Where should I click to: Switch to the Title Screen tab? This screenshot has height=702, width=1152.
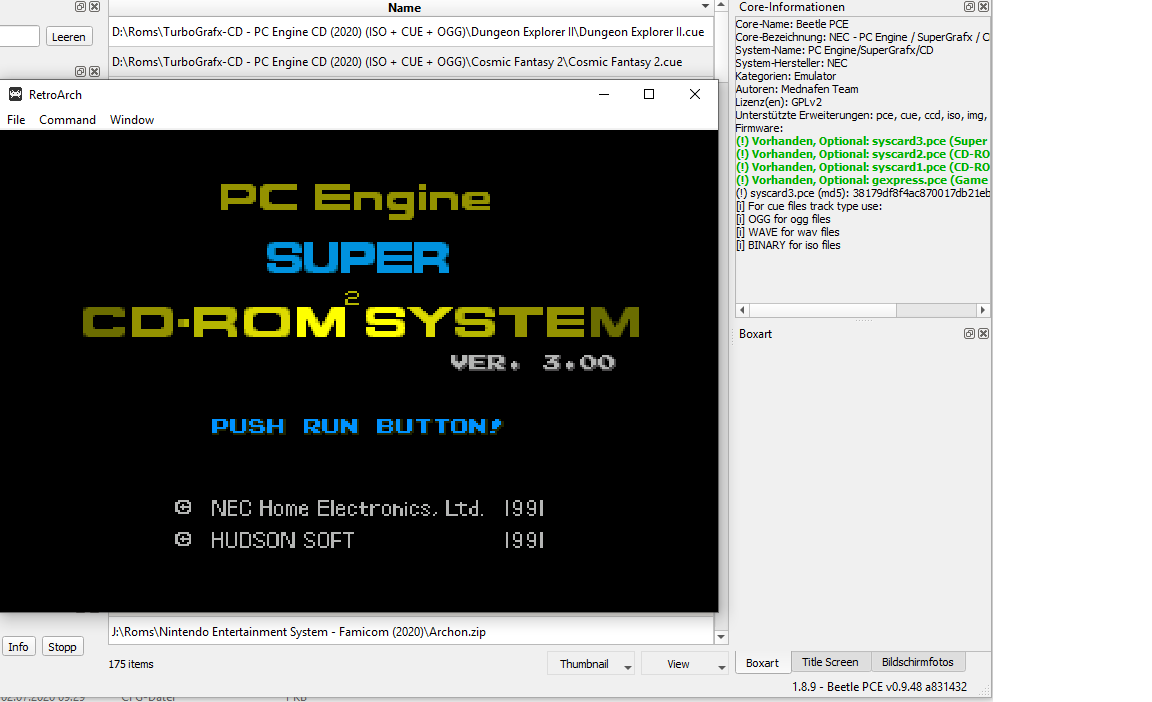(830, 662)
